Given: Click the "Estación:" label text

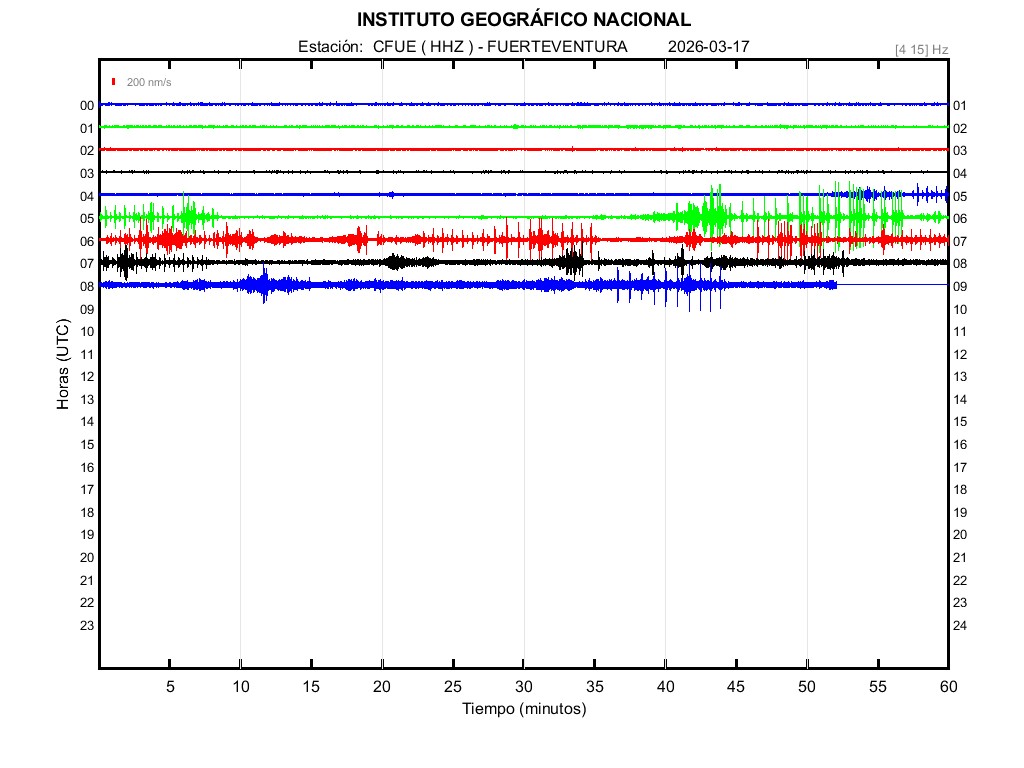Looking at the screenshot, I should pyautogui.click(x=329, y=47).
